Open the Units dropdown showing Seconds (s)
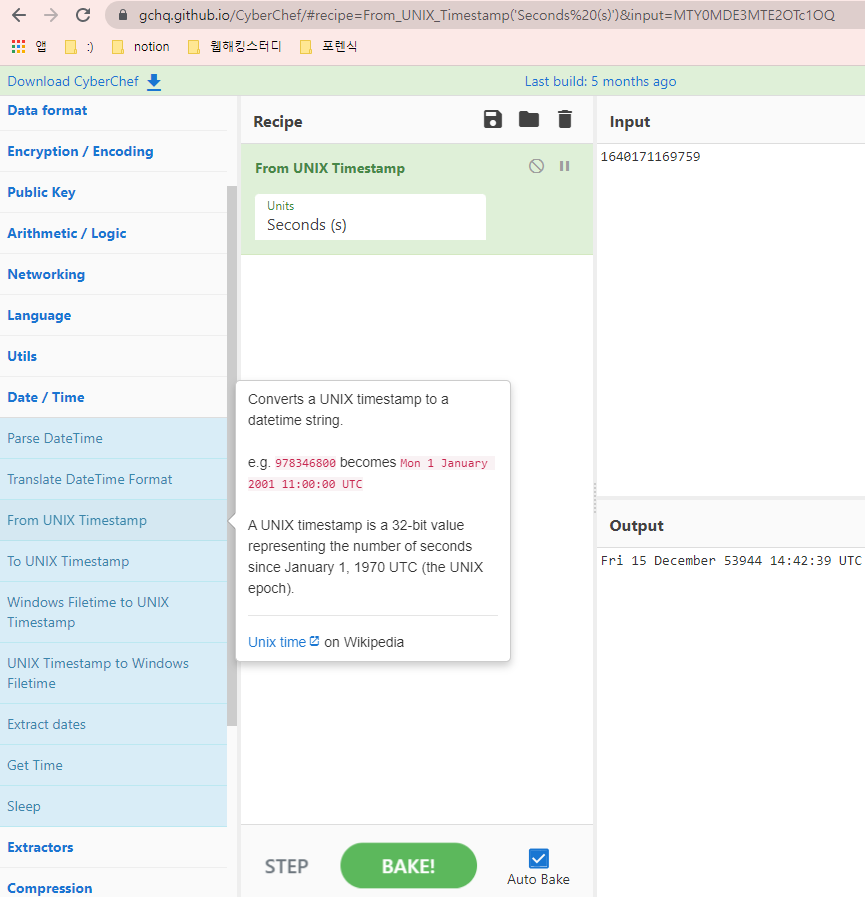865x897 pixels. pos(370,217)
